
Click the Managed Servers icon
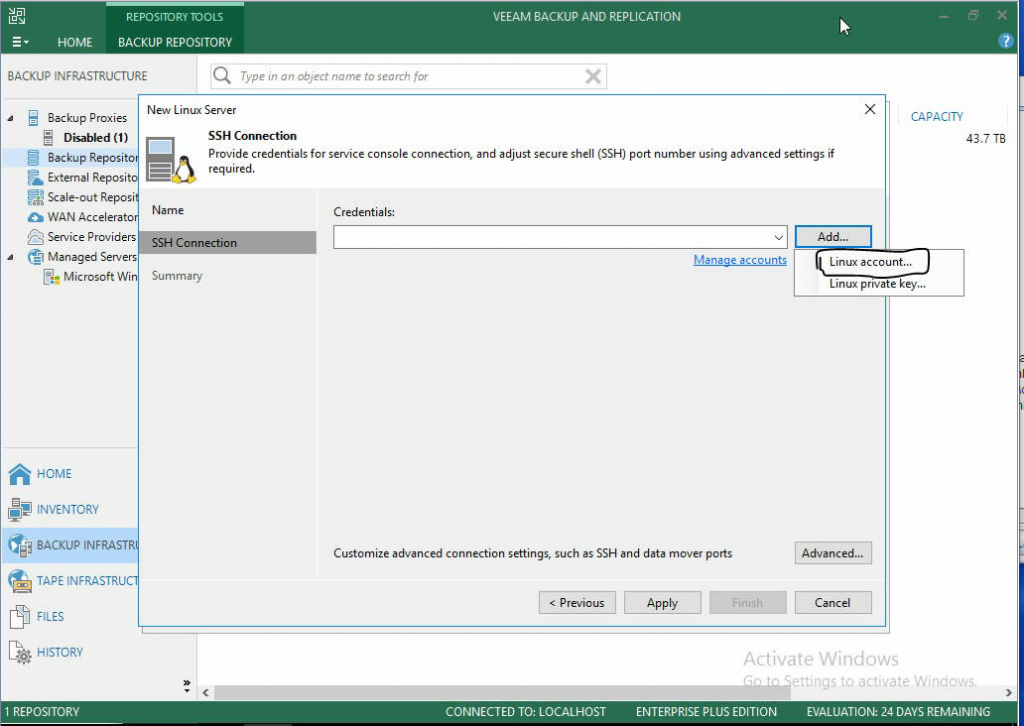click(x=35, y=257)
